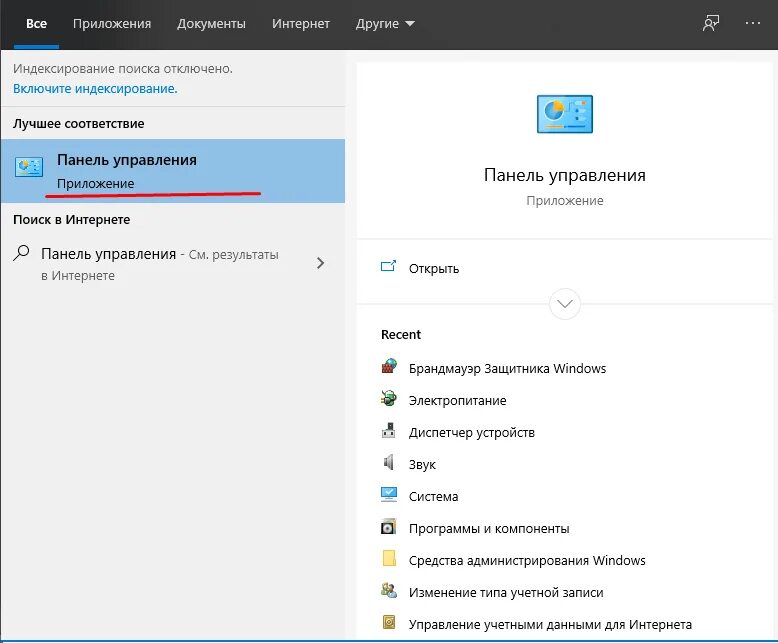
Task: Click the Windows Defender Firewall icon
Action: (389, 367)
